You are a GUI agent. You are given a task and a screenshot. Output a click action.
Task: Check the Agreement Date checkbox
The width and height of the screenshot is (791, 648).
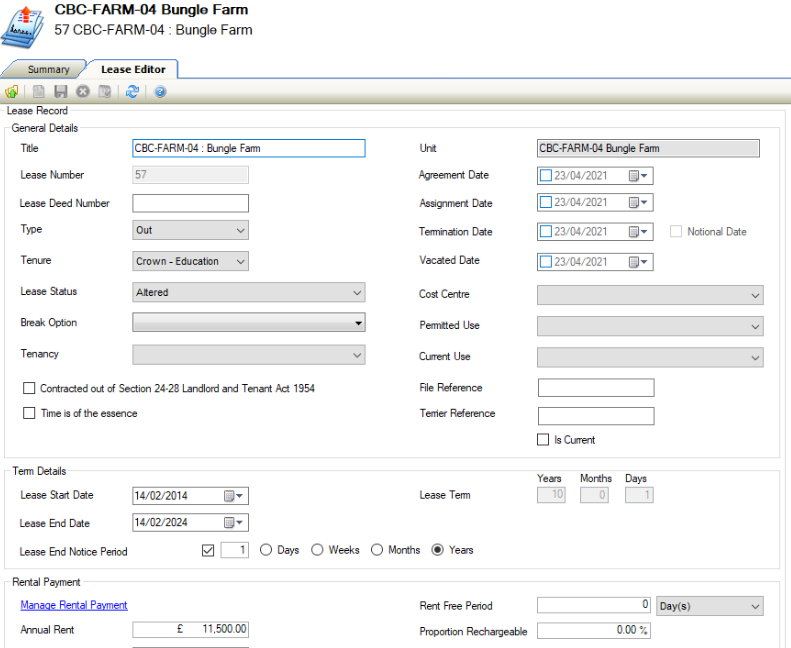click(x=545, y=175)
